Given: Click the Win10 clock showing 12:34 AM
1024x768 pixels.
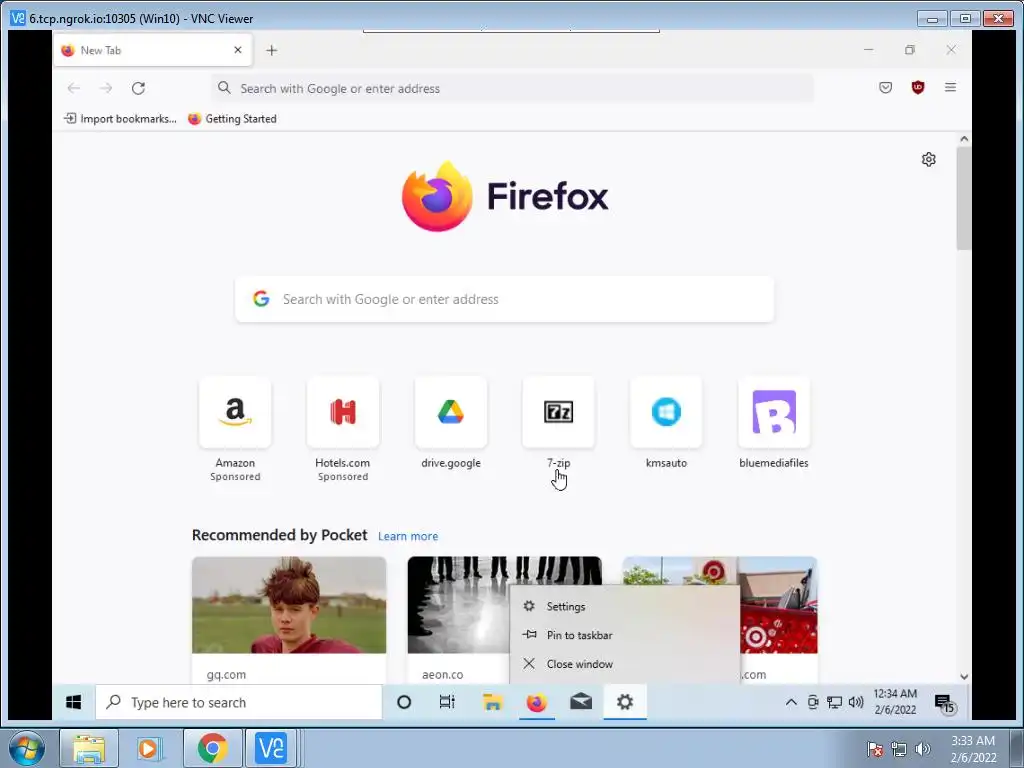Looking at the screenshot, I should point(895,701).
